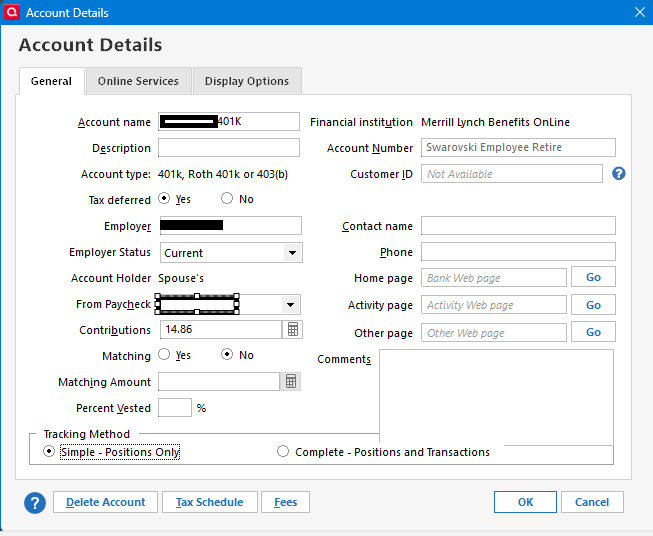
Task: Click the dialog help question icon
Action: coord(35,503)
